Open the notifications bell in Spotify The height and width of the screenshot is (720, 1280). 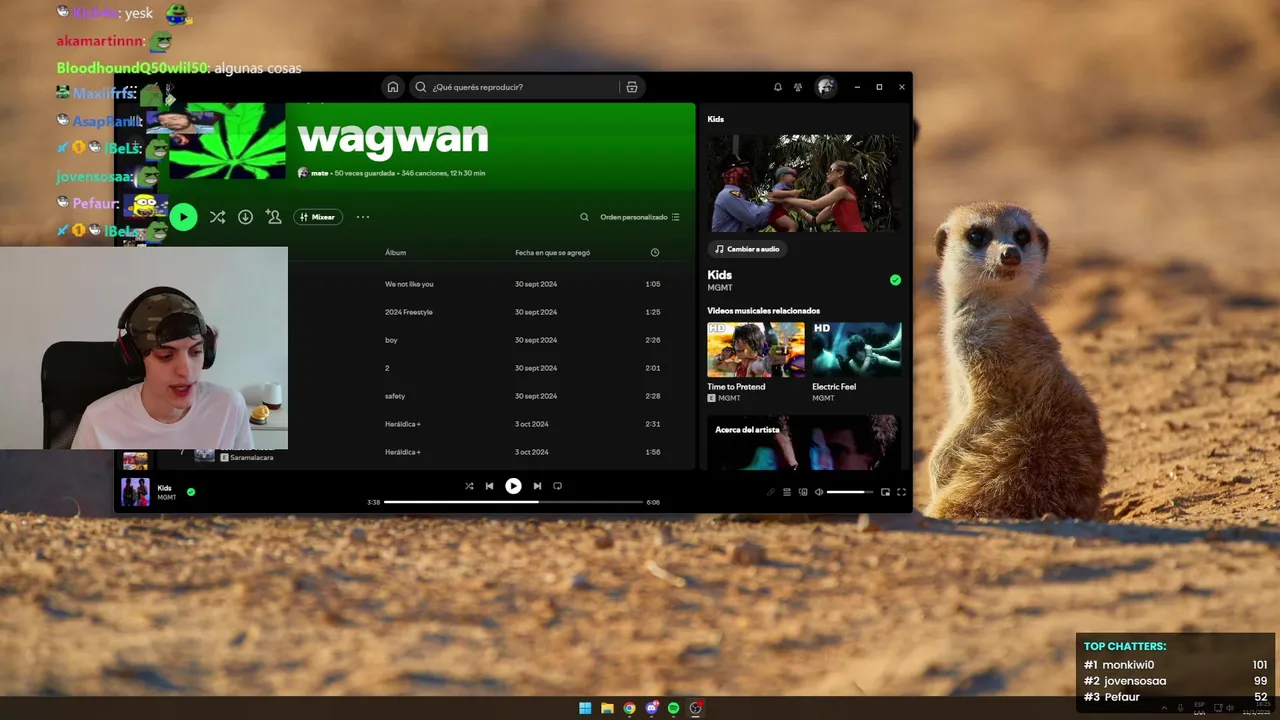(x=778, y=87)
